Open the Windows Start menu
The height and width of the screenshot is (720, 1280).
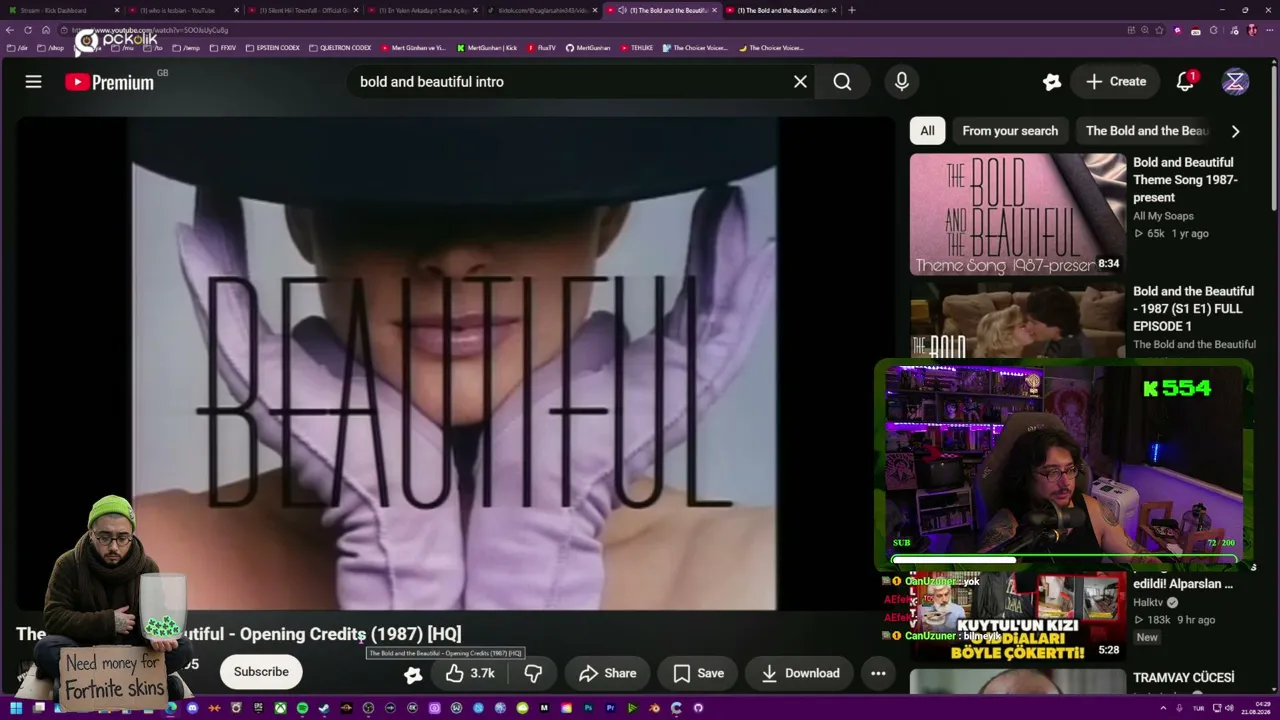[x=16, y=708]
